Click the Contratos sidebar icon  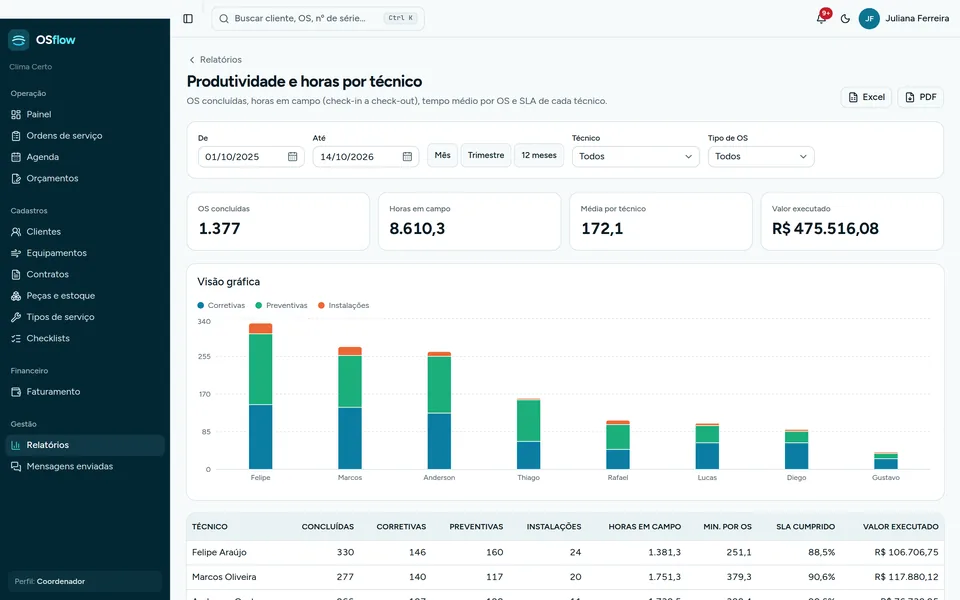tap(16, 274)
